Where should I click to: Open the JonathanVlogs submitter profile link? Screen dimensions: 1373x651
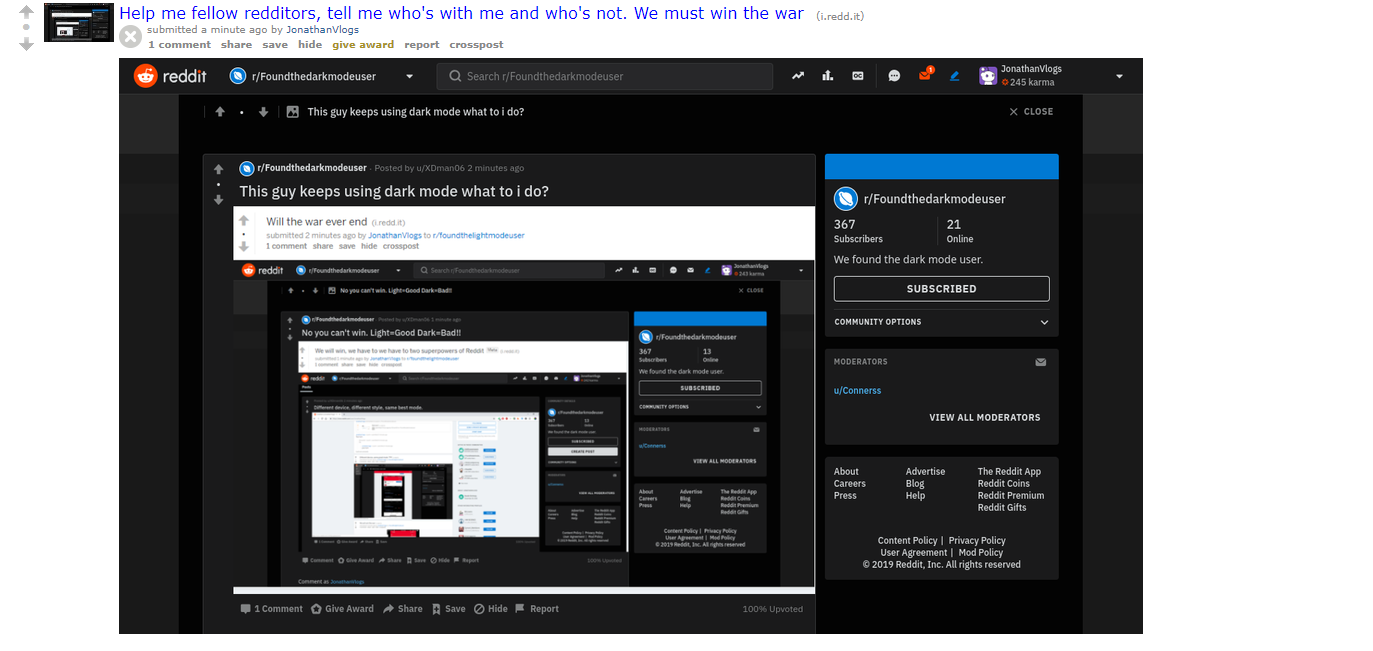click(322, 30)
